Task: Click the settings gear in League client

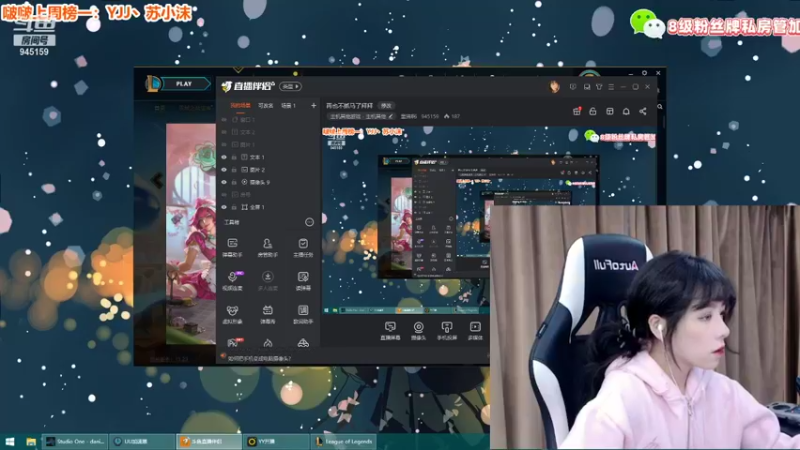Action: click(644, 73)
